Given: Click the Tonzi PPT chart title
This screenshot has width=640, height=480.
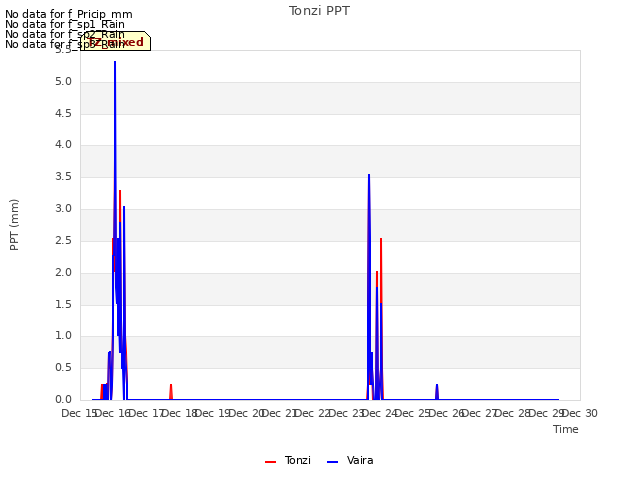Looking at the screenshot, I should pos(319,11).
